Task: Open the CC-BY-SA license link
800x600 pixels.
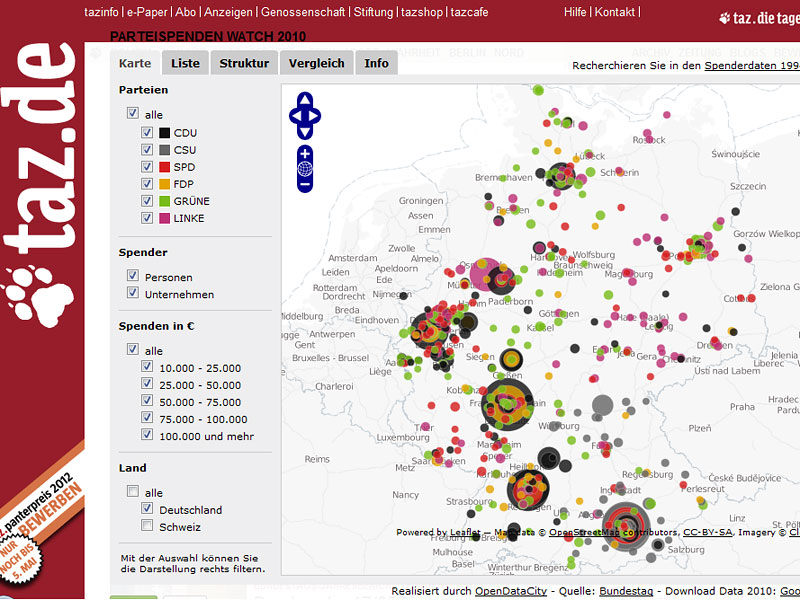Action: click(707, 532)
